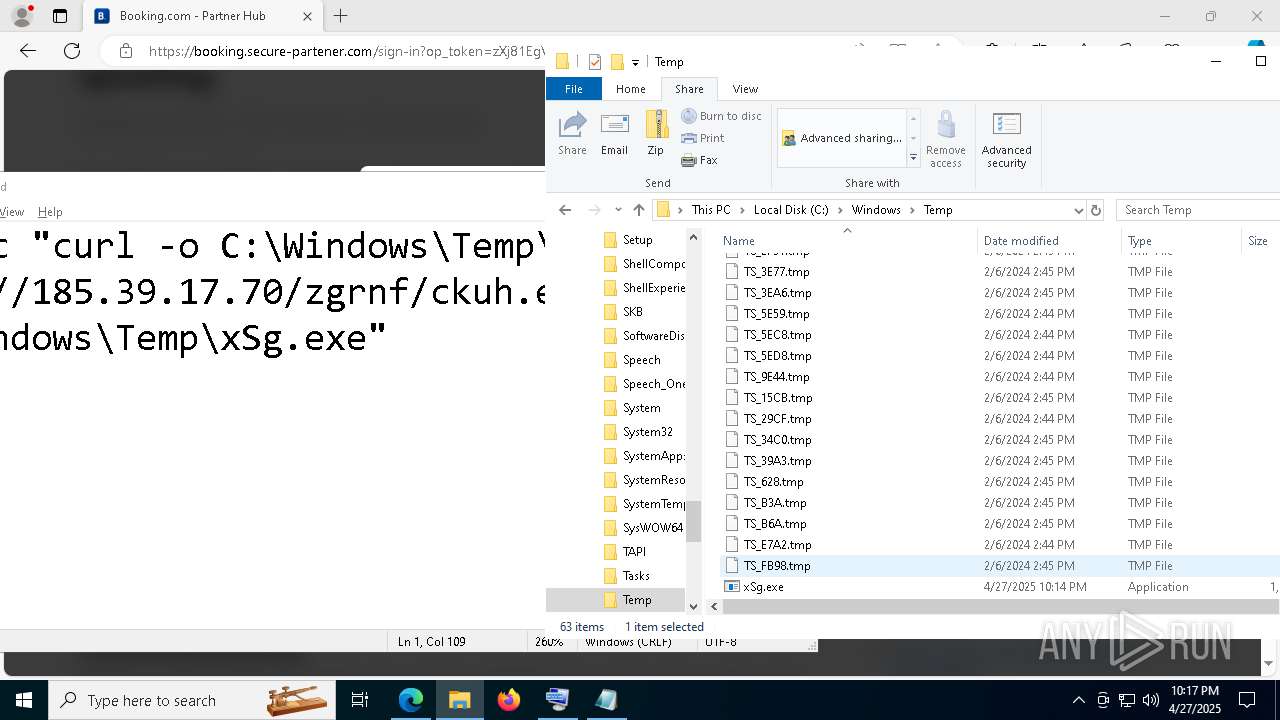Viewport: 1280px width, 720px height.
Task: Show hidden tray icons chevron
Action: pos(1078,700)
